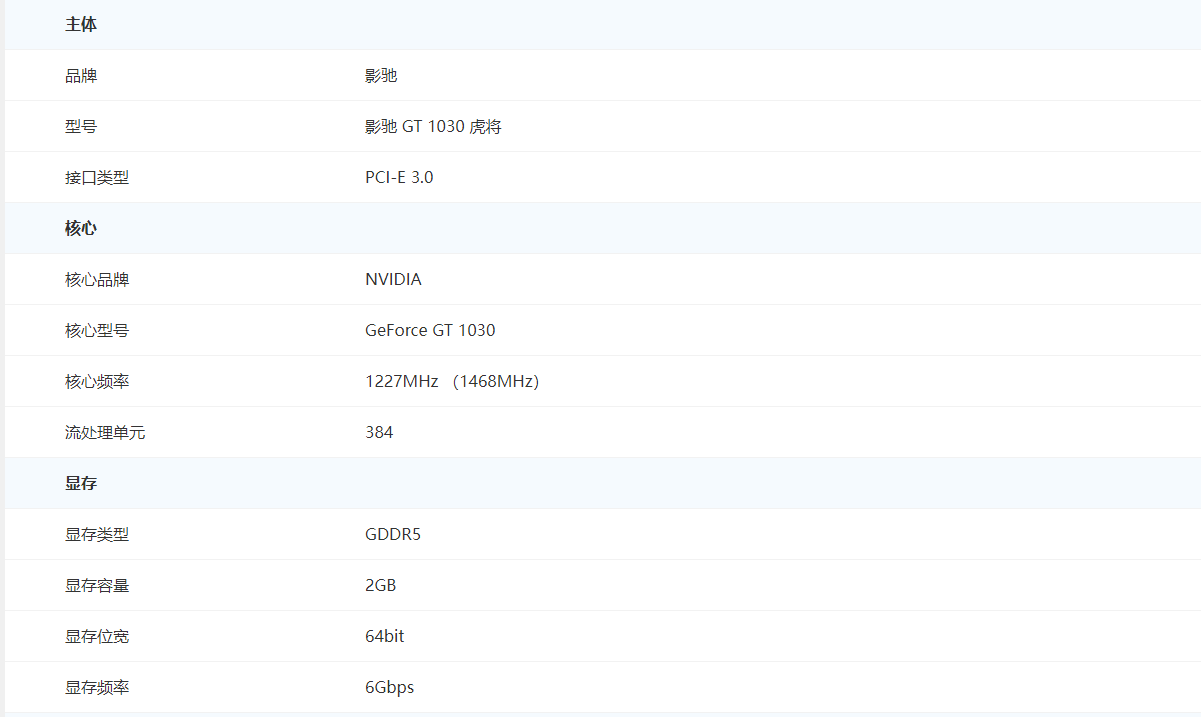The image size is (1201, 717).
Task: Click the value PCI-E 3.0
Action: (399, 178)
